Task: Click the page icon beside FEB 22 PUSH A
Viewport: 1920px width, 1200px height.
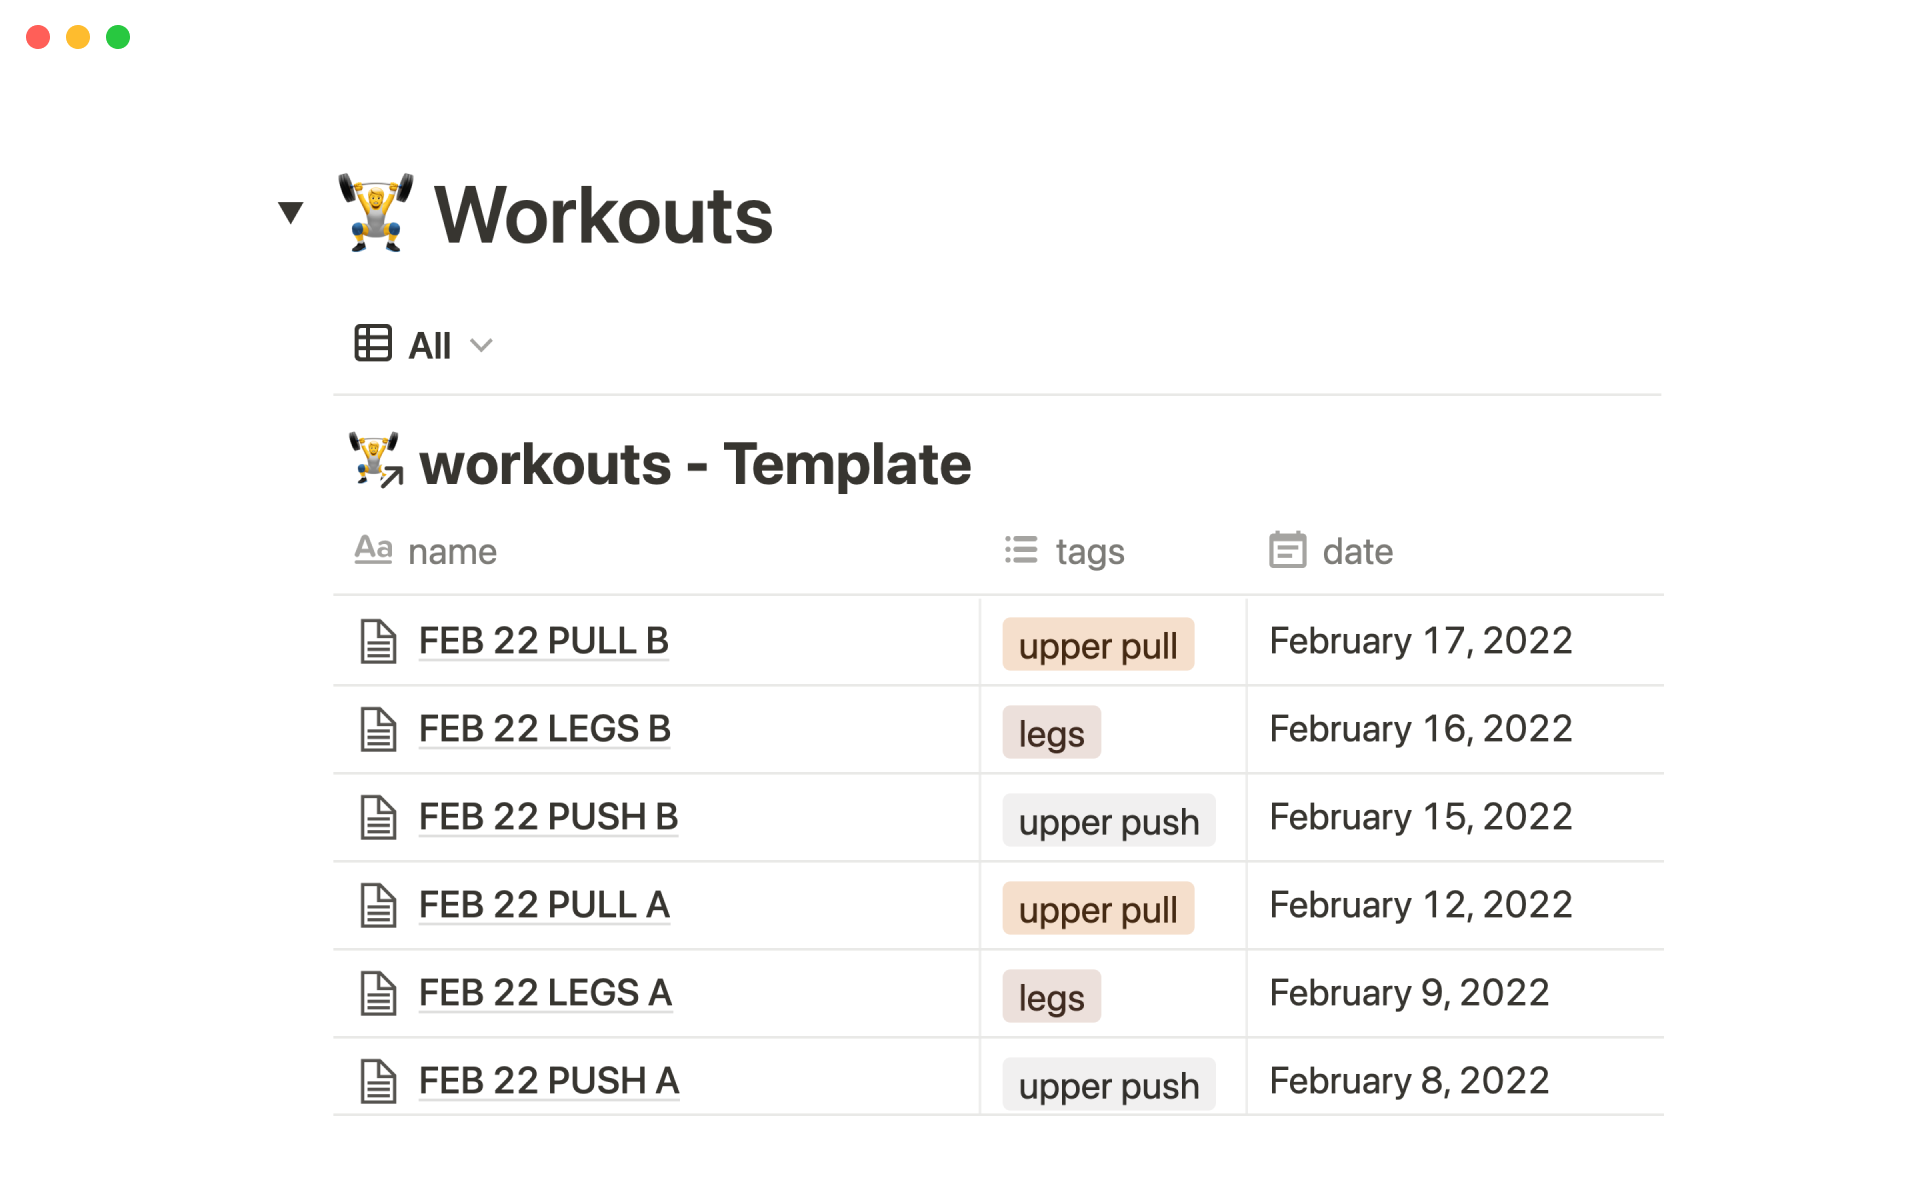Action: (378, 1081)
